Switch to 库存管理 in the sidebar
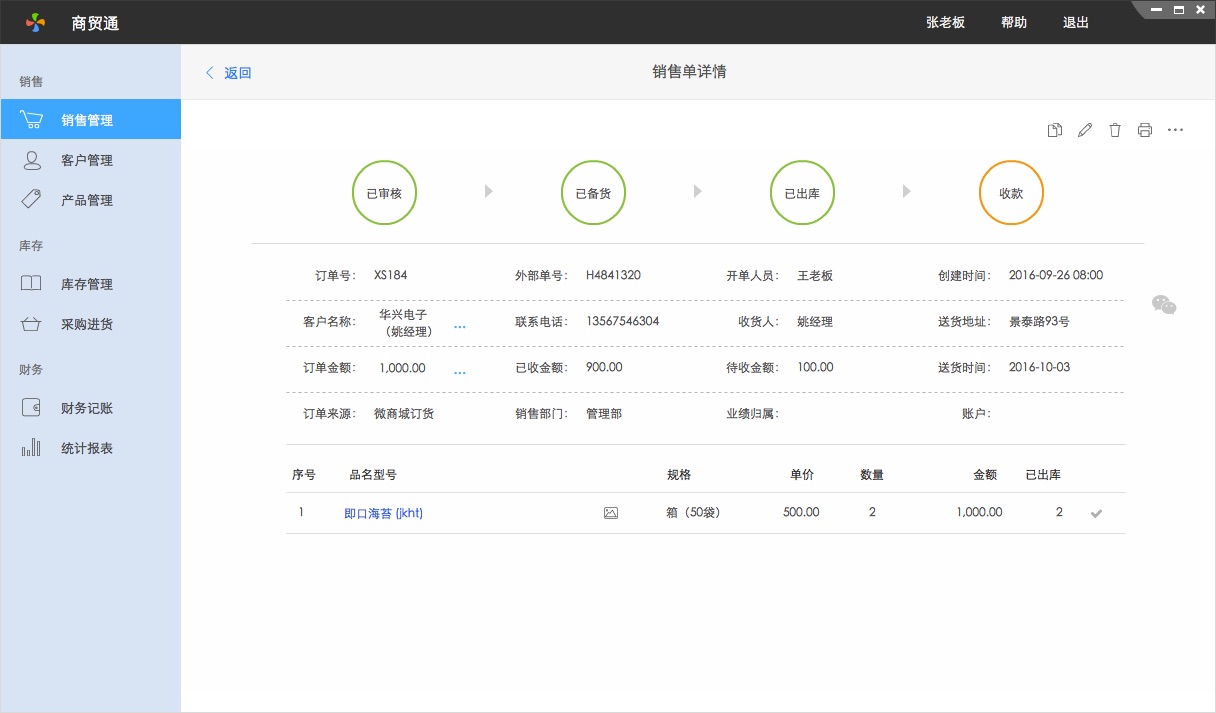Image resolution: width=1216 pixels, height=713 pixels. click(88, 284)
